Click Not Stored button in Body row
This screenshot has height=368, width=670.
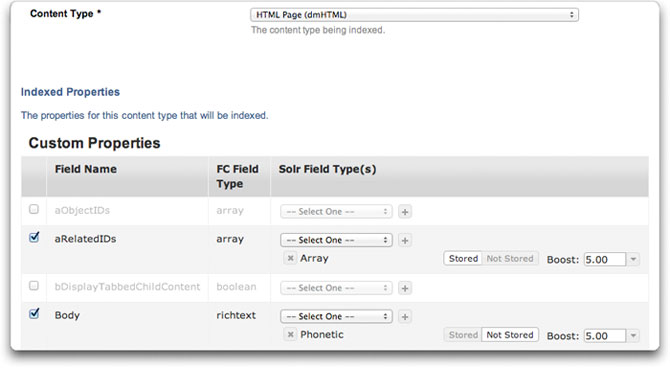pos(510,335)
